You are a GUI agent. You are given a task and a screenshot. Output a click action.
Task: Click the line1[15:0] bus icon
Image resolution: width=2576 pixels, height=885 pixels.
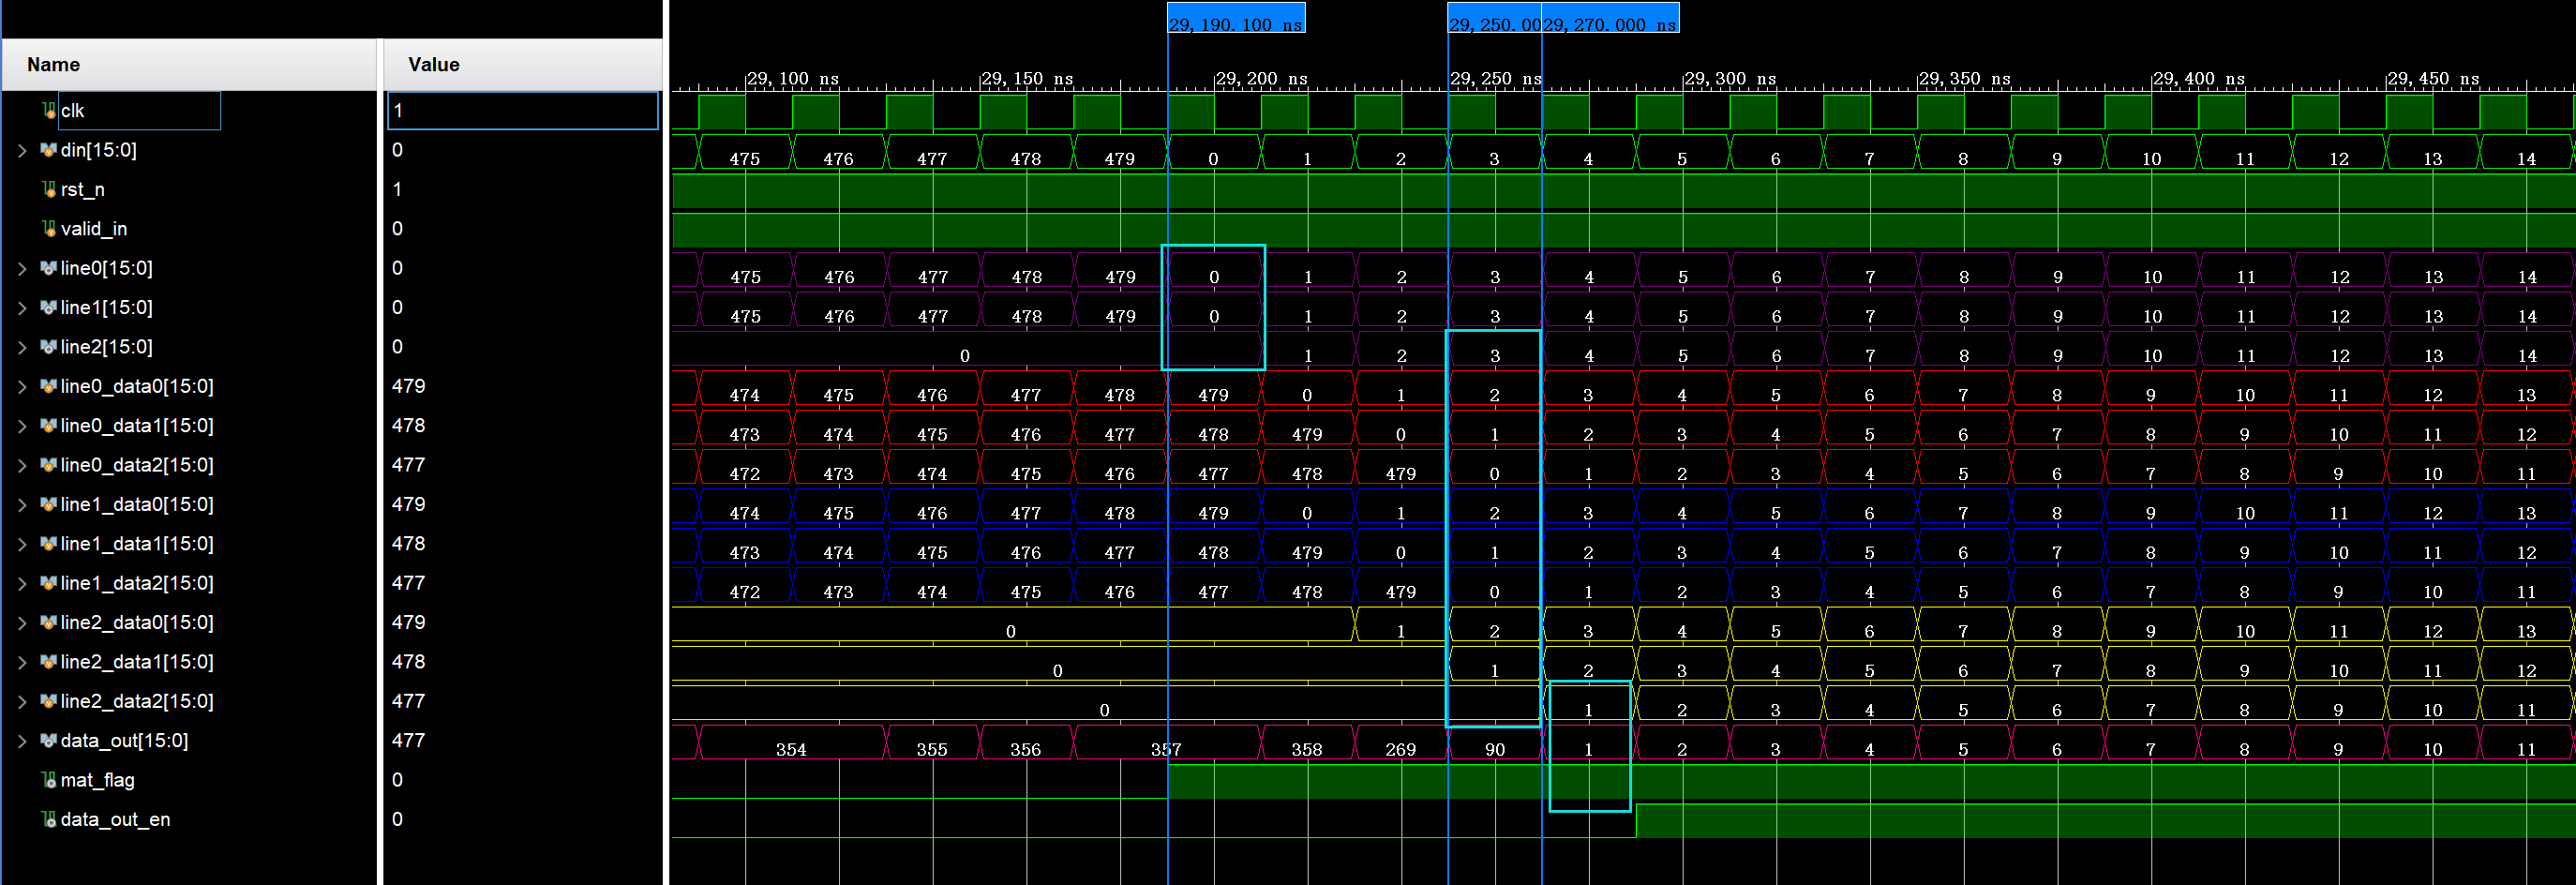tap(48, 307)
